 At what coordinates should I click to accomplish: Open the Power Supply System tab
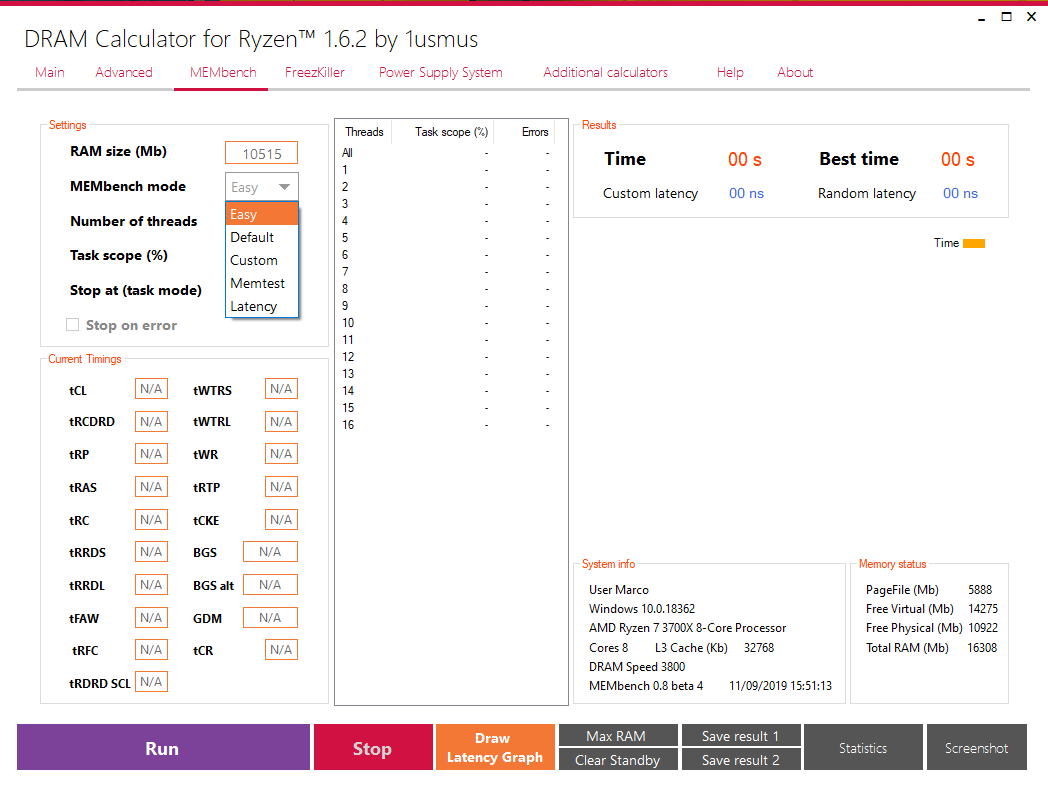[x=440, y=72]
